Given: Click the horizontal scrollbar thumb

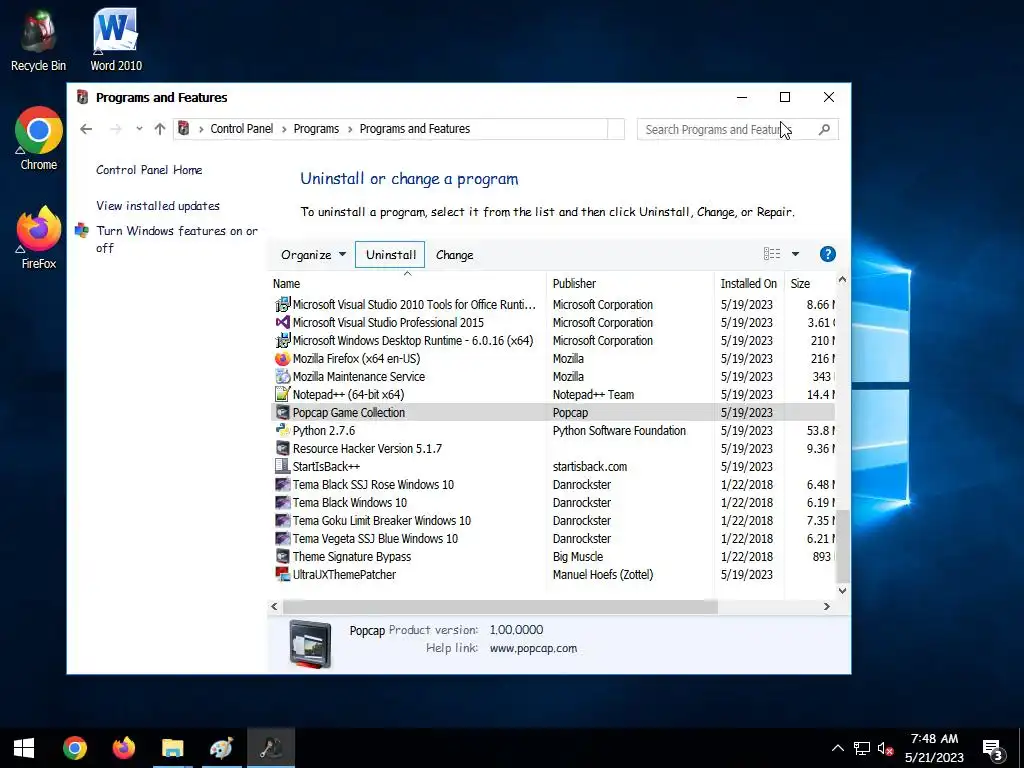Looking at the screenshot, I should click(x=500, y=607).
